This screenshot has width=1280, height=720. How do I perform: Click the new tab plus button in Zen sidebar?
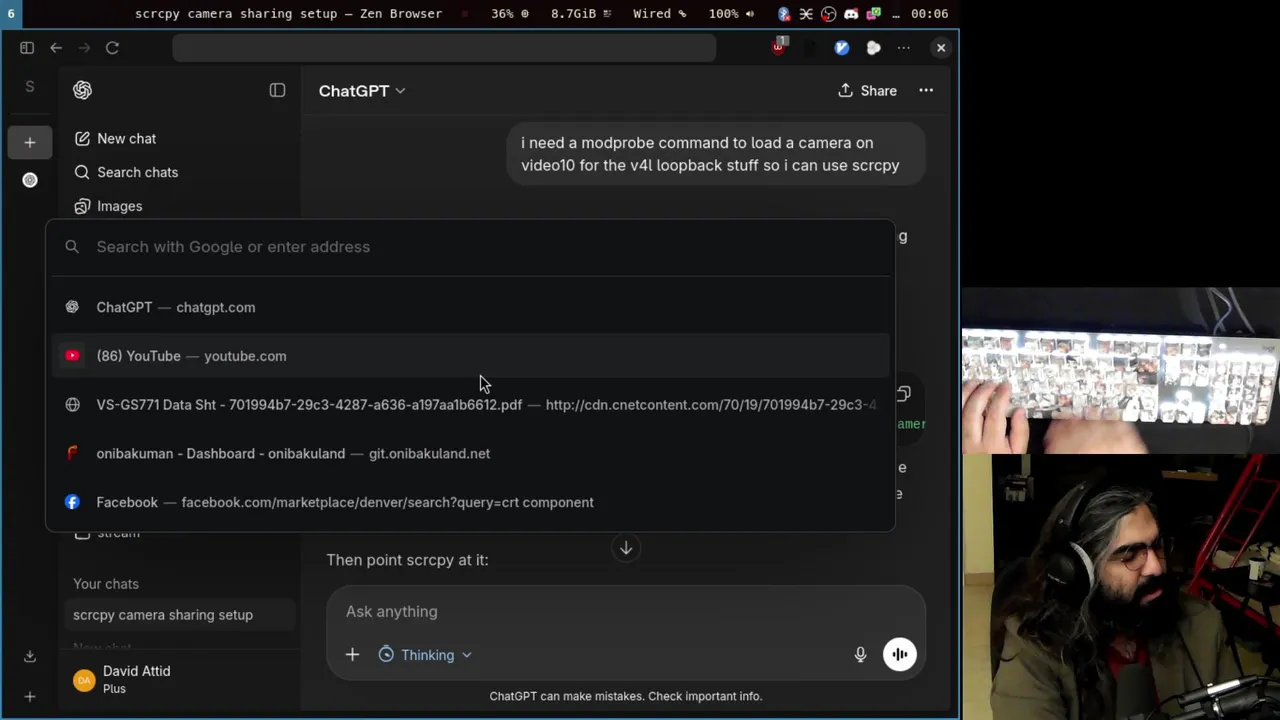coord(30,143)
